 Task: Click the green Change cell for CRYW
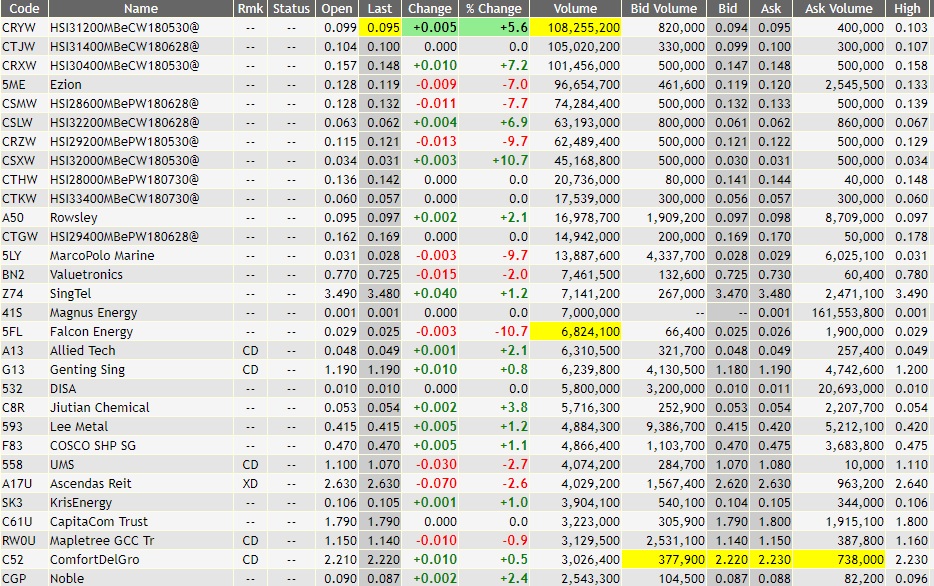[x=429, y=27]
